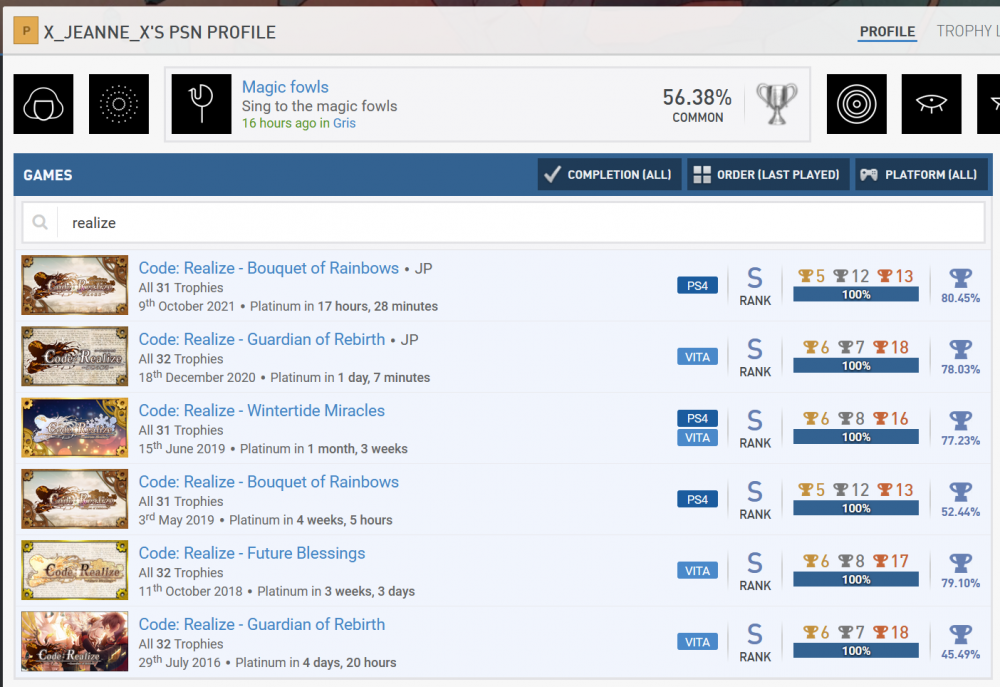
Task: Follow the Gris game link
Action: [344, 123]
